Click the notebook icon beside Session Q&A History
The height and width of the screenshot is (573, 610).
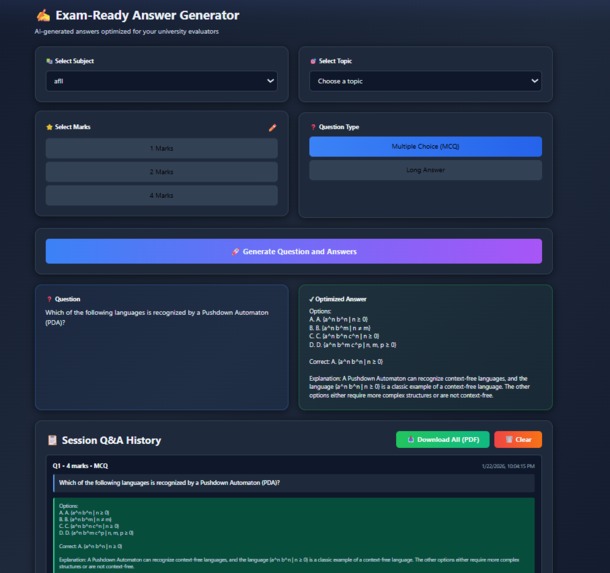click(x=52, y=440)
